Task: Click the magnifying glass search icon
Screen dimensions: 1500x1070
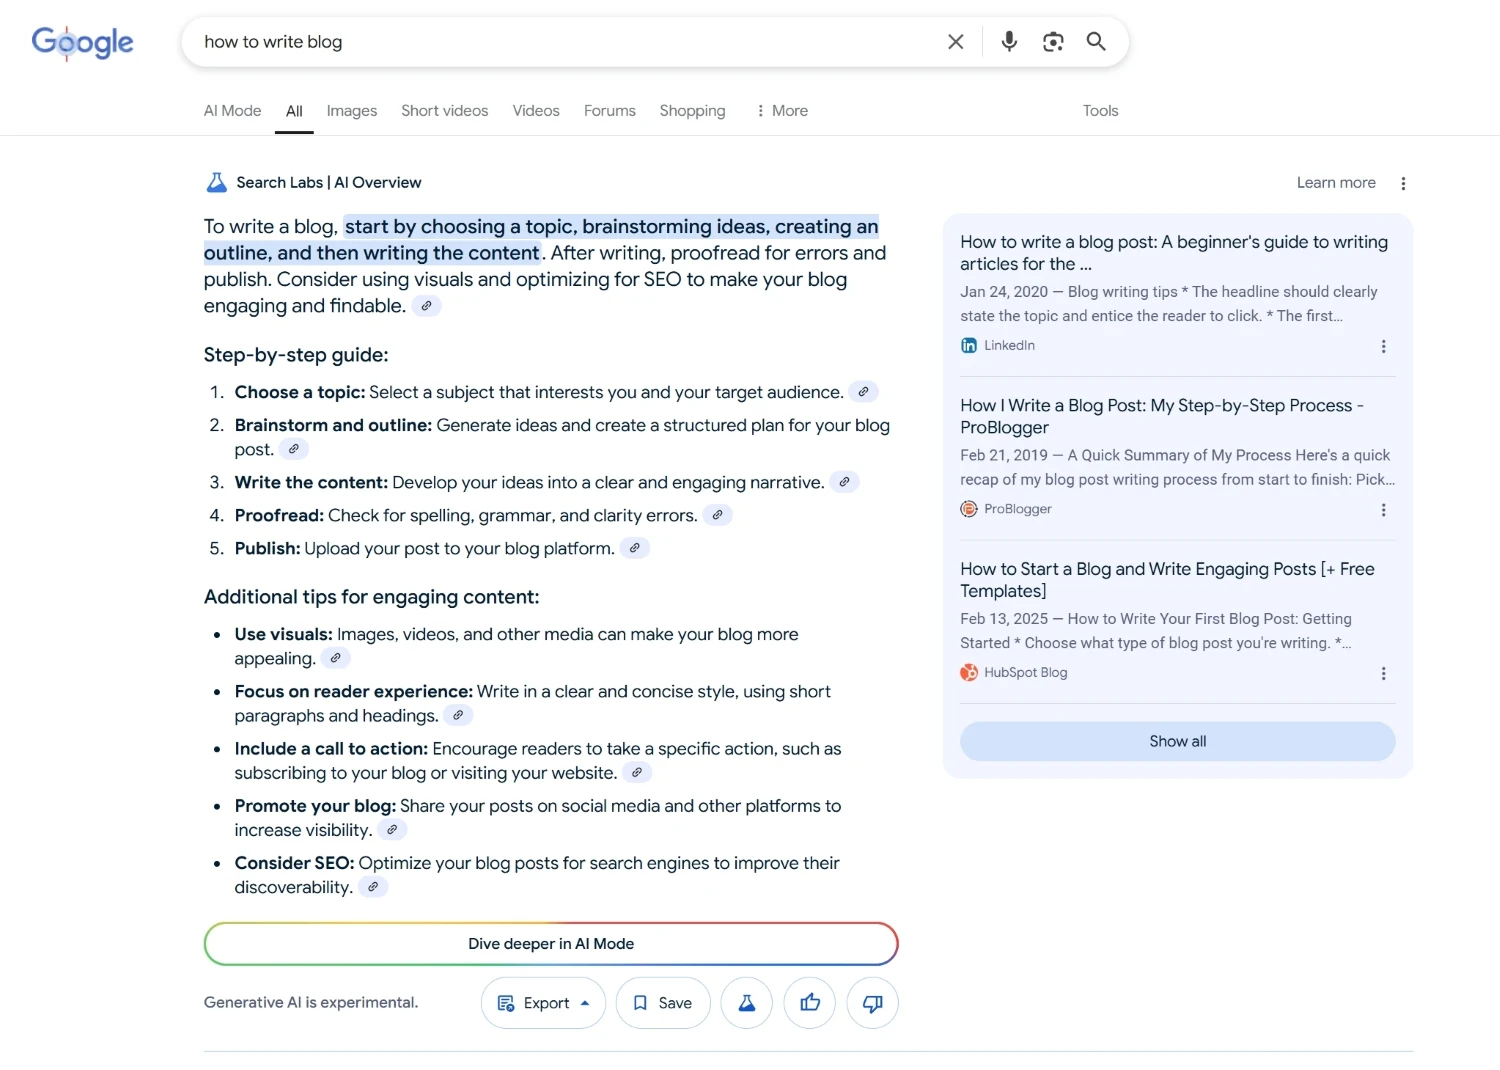Action: (1096, 41)
